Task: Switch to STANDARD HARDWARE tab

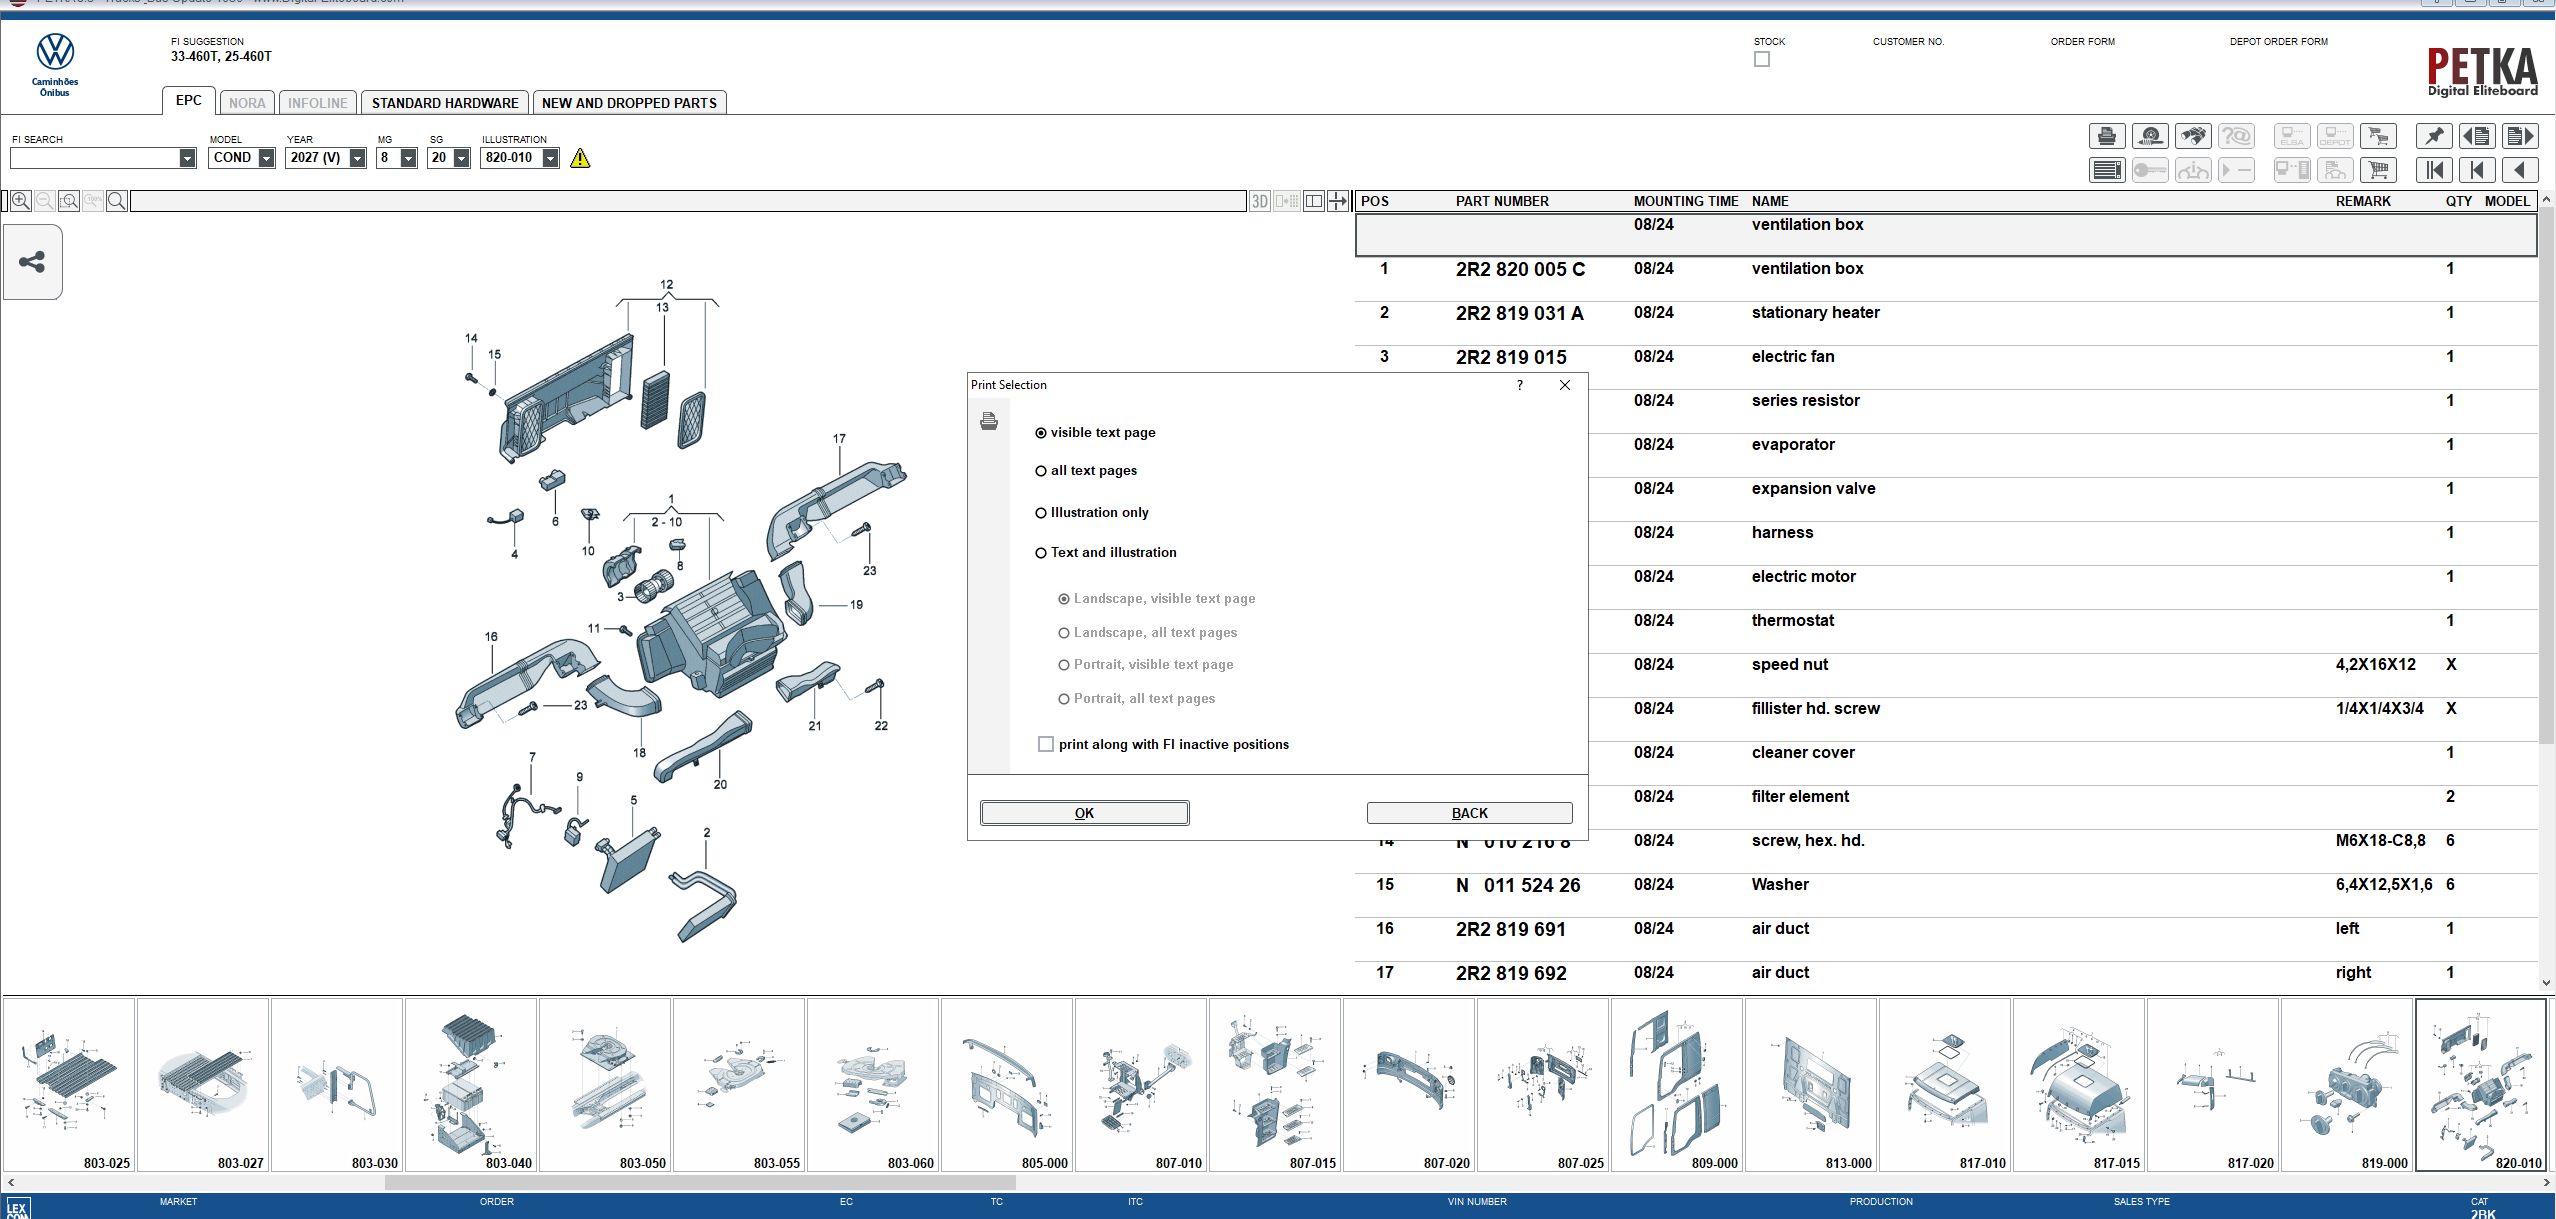Action: (445, 103)
